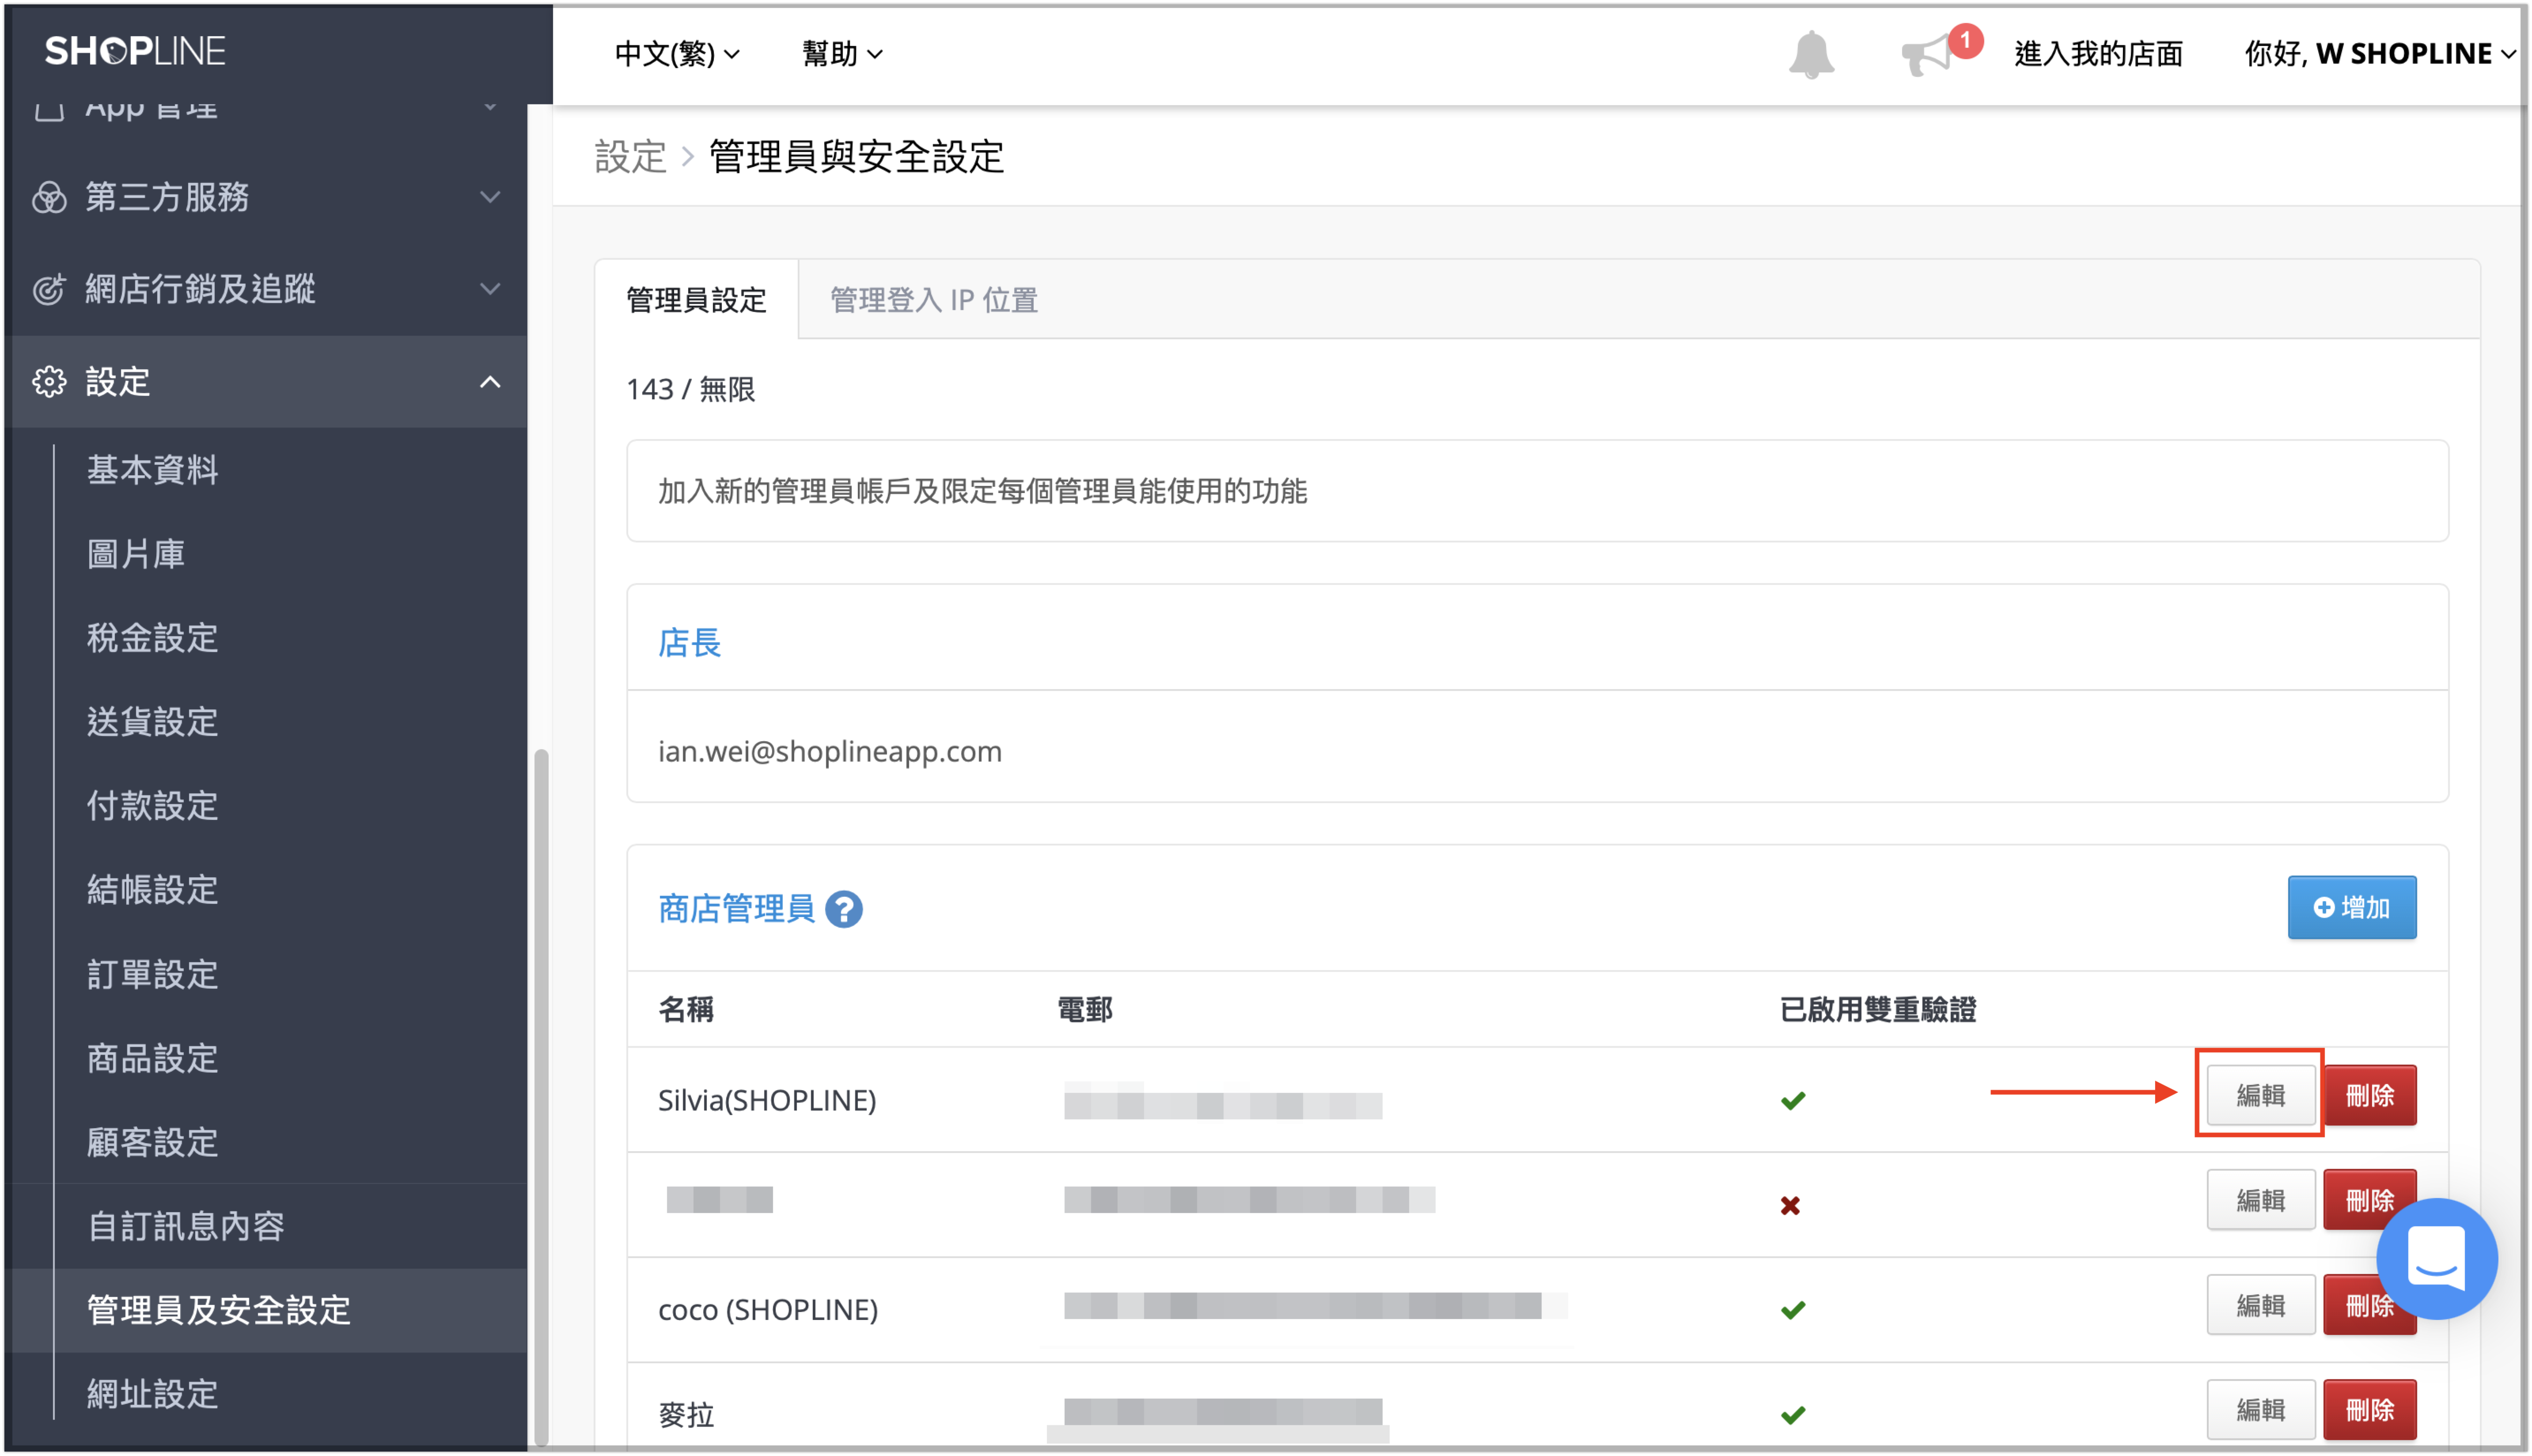This screenshot has width=2532, height=1456.
Task: Open the 中文(繁) language dropdown
Action: click(677, 54)
